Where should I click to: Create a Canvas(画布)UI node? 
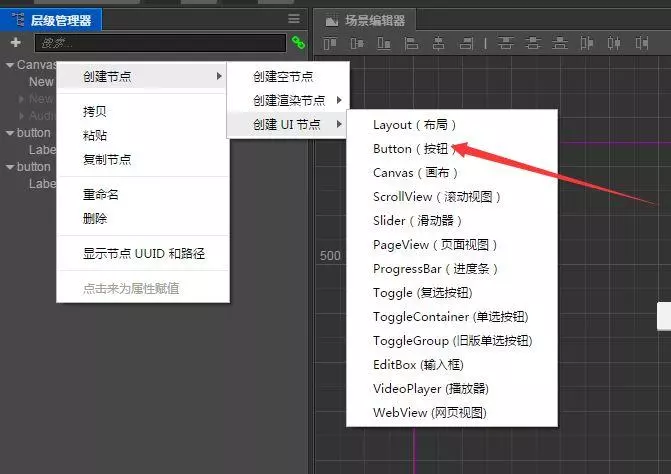pyautogui.click(x=415, y=173)
